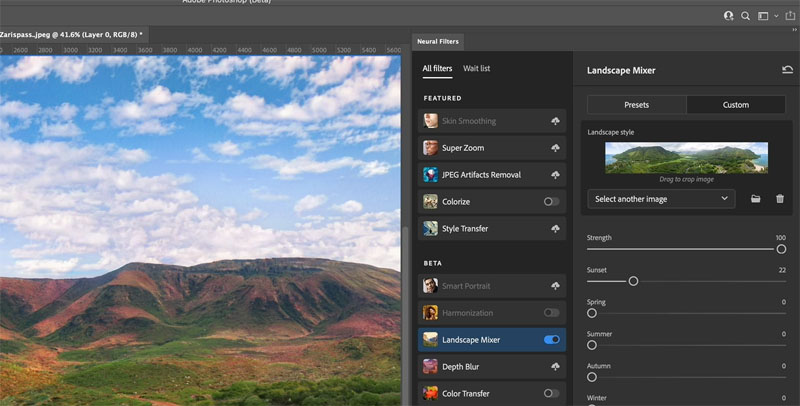Screen dimensions: 800x406
Task: Reset Landscape Mixer parameters with undo arrow
Action: (x=787, y=70)
